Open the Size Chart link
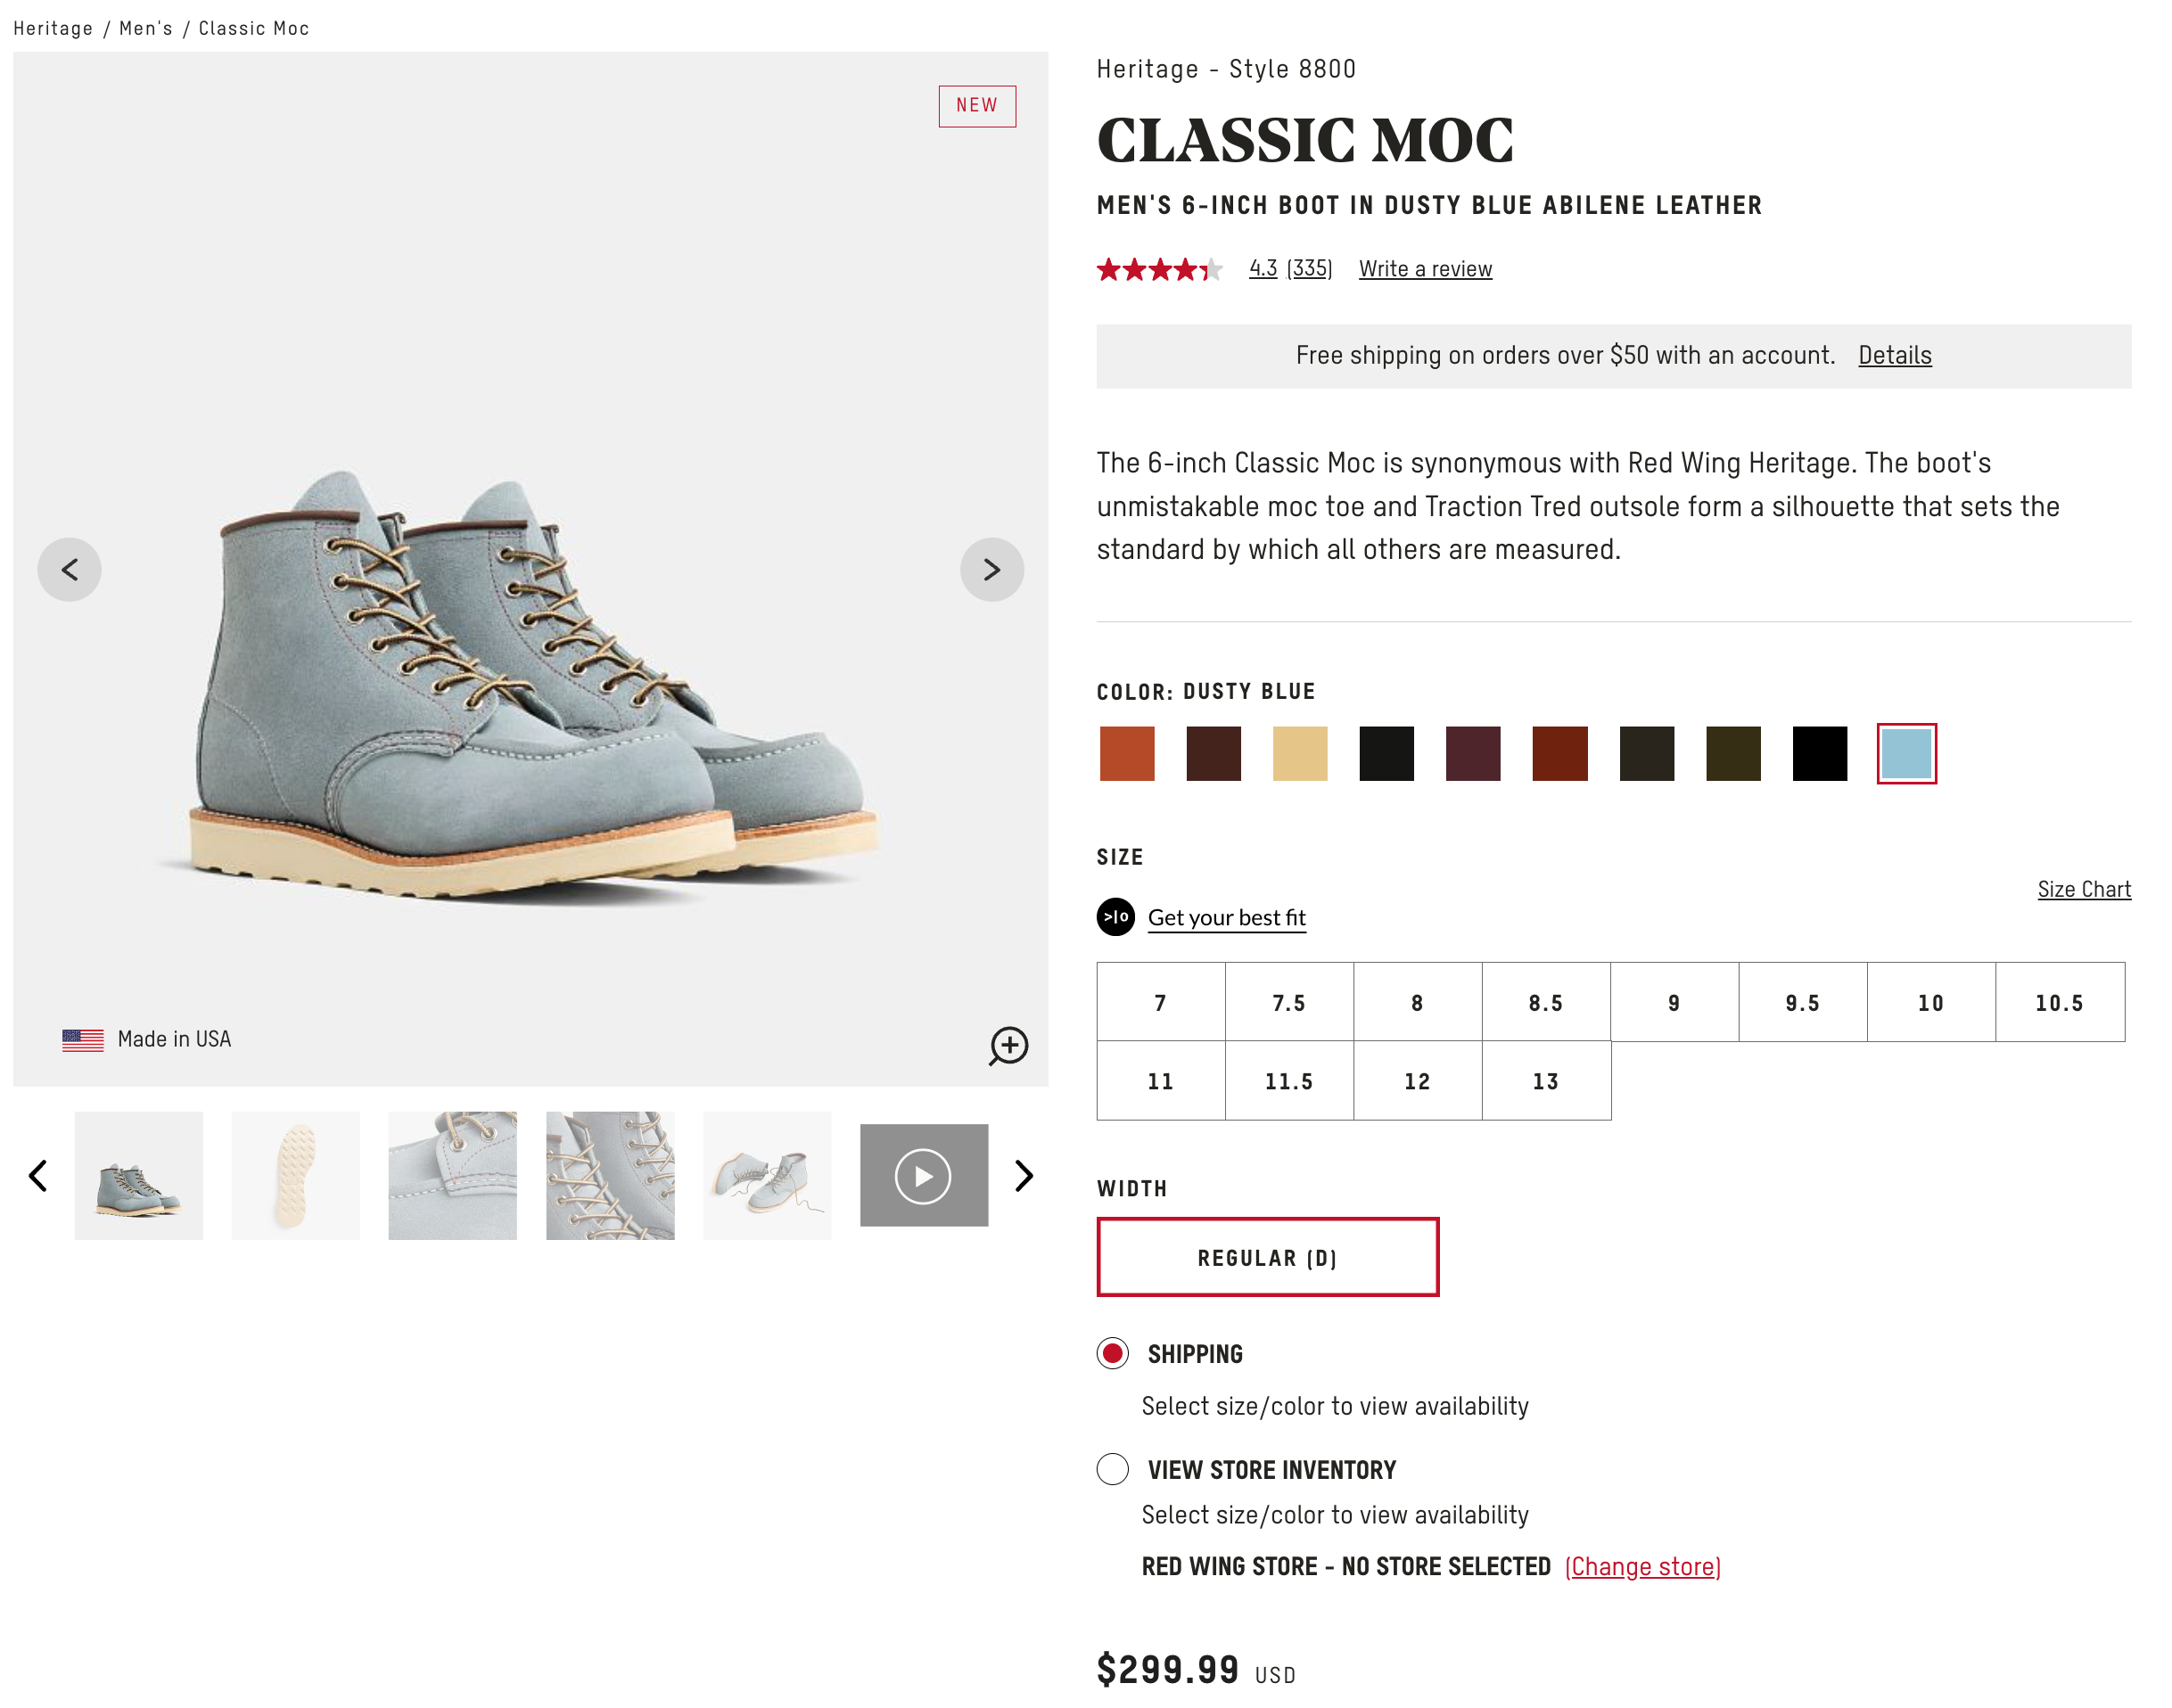This screenshot has width=2172, height=1708. 2083,889
